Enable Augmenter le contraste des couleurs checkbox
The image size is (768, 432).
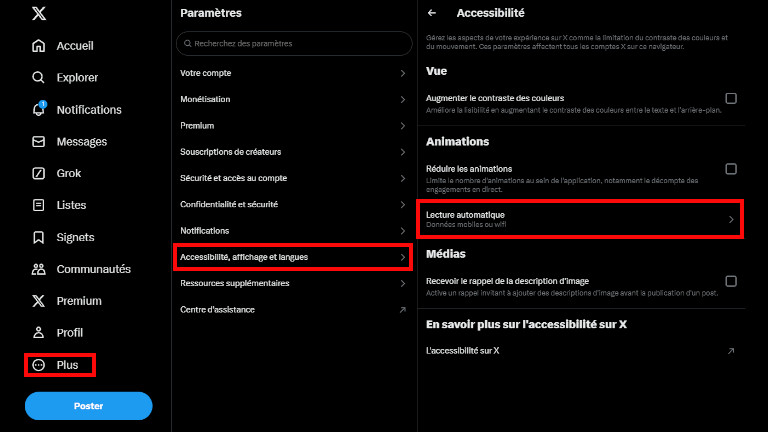(731, 98)
